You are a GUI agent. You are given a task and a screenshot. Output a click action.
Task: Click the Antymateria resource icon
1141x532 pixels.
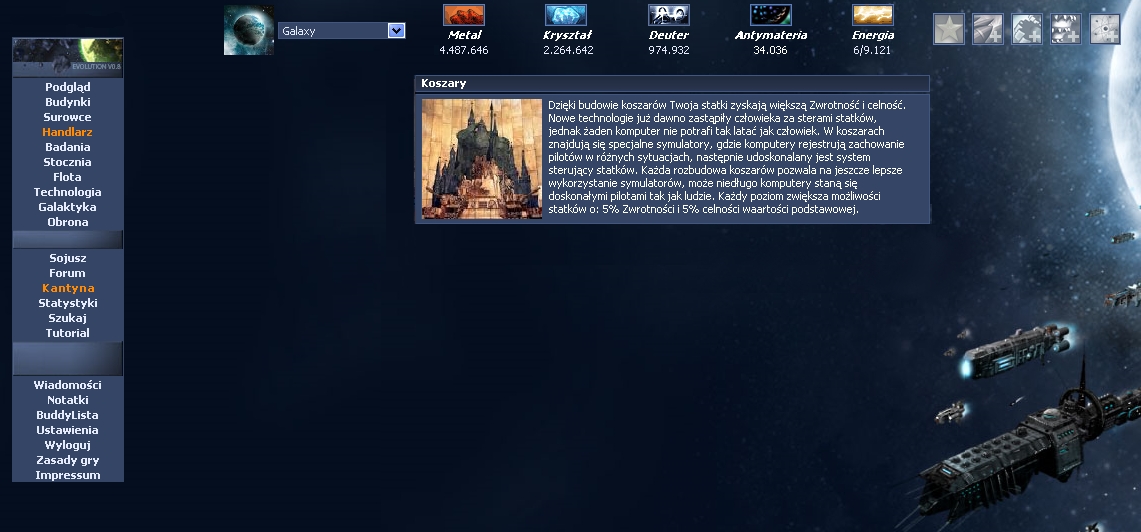pyautogui.click(x=771, y=15)
